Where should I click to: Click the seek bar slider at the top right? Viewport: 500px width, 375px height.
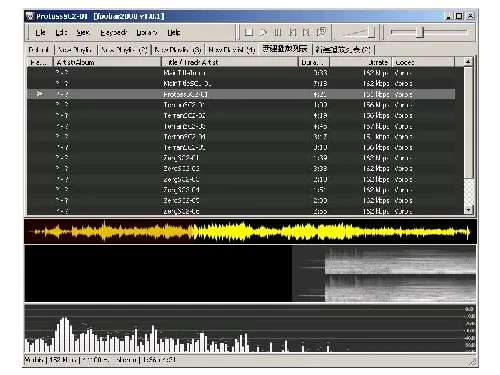429,32
